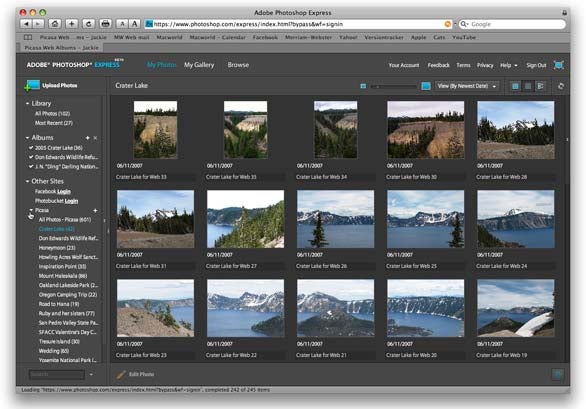Screen dimensions: 586x409
Task: Click the larger text size A button
Action: coord(135,24)
